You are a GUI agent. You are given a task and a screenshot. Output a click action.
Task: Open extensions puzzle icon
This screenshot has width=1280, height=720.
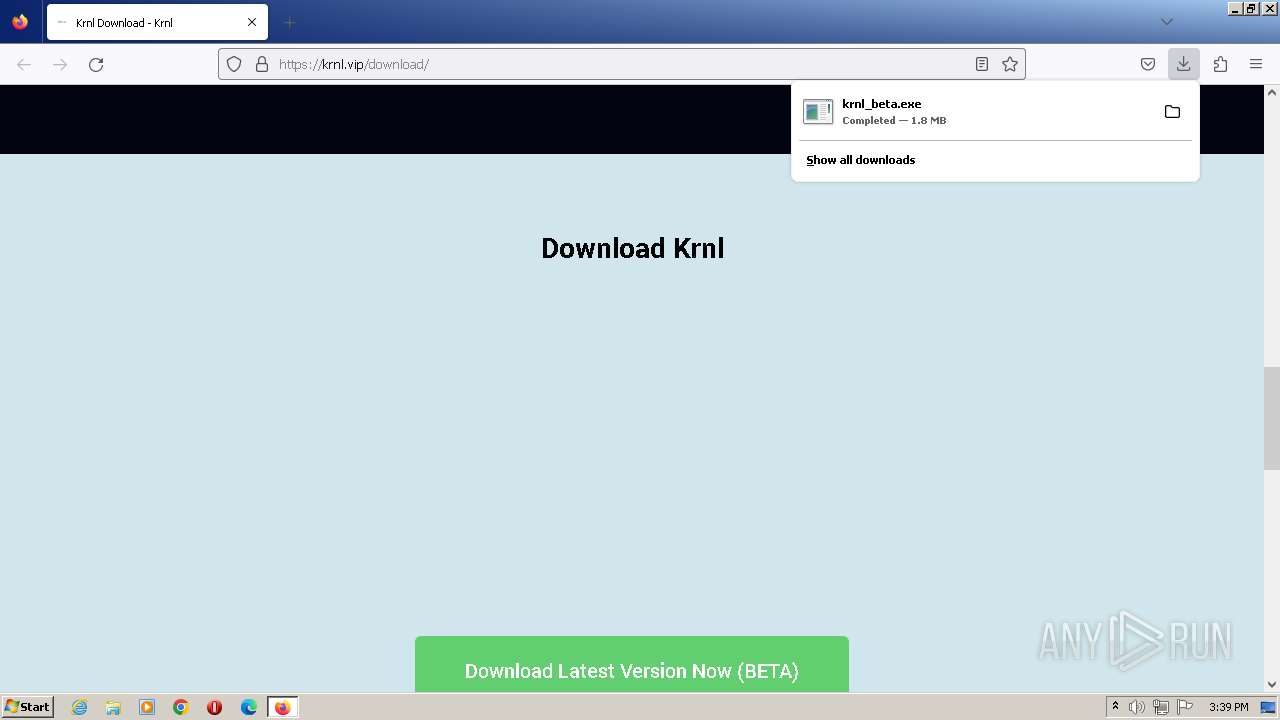click(x=1220, y=64)
